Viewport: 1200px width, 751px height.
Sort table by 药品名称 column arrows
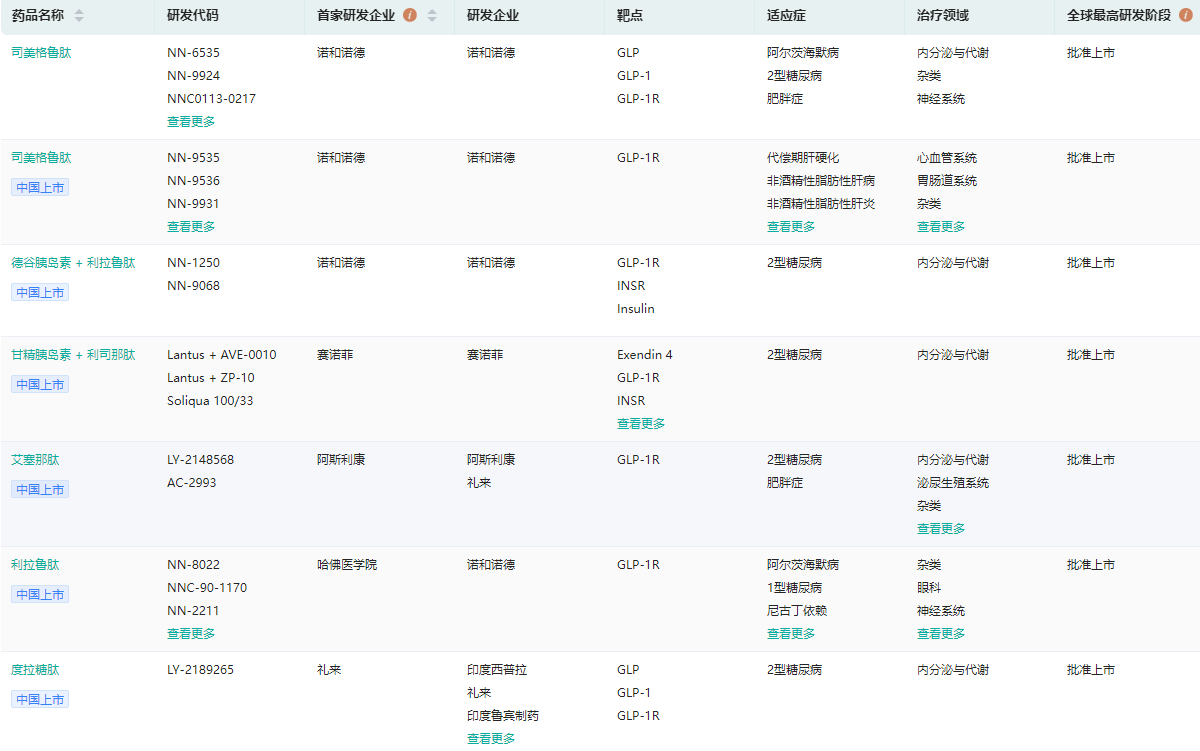(x=79, y=16)
